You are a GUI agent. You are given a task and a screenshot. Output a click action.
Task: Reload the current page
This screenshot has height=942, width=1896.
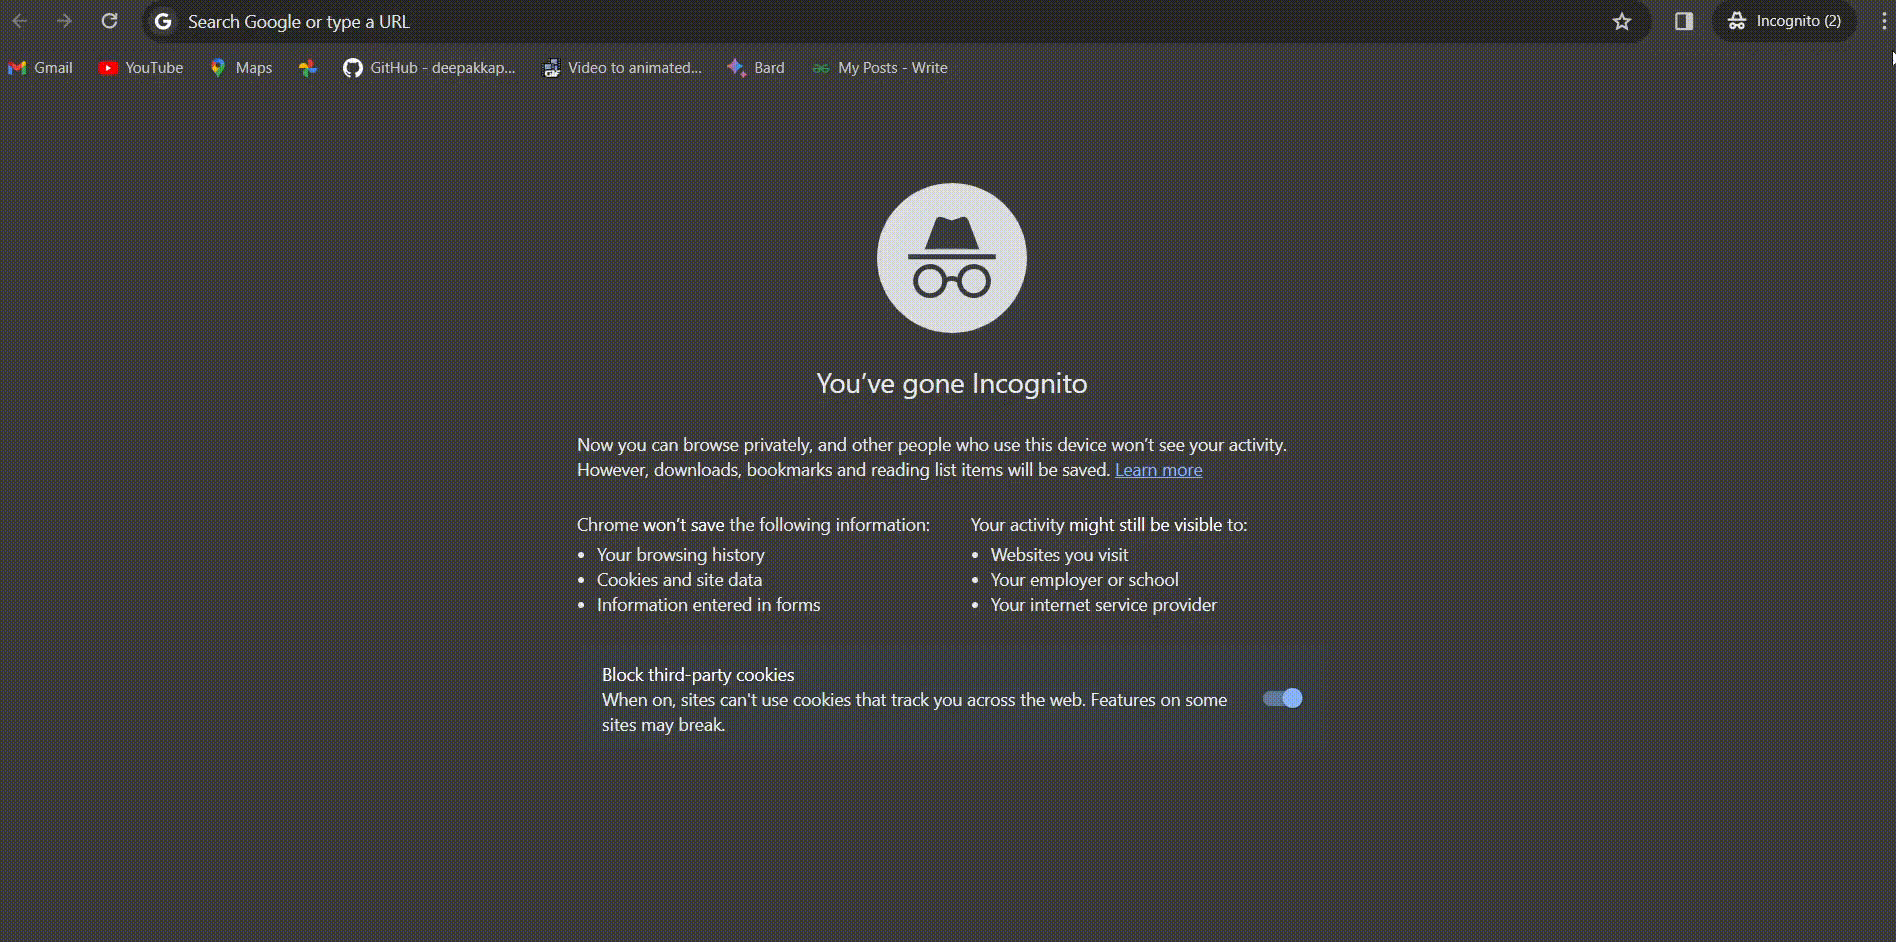pos(109,21)
